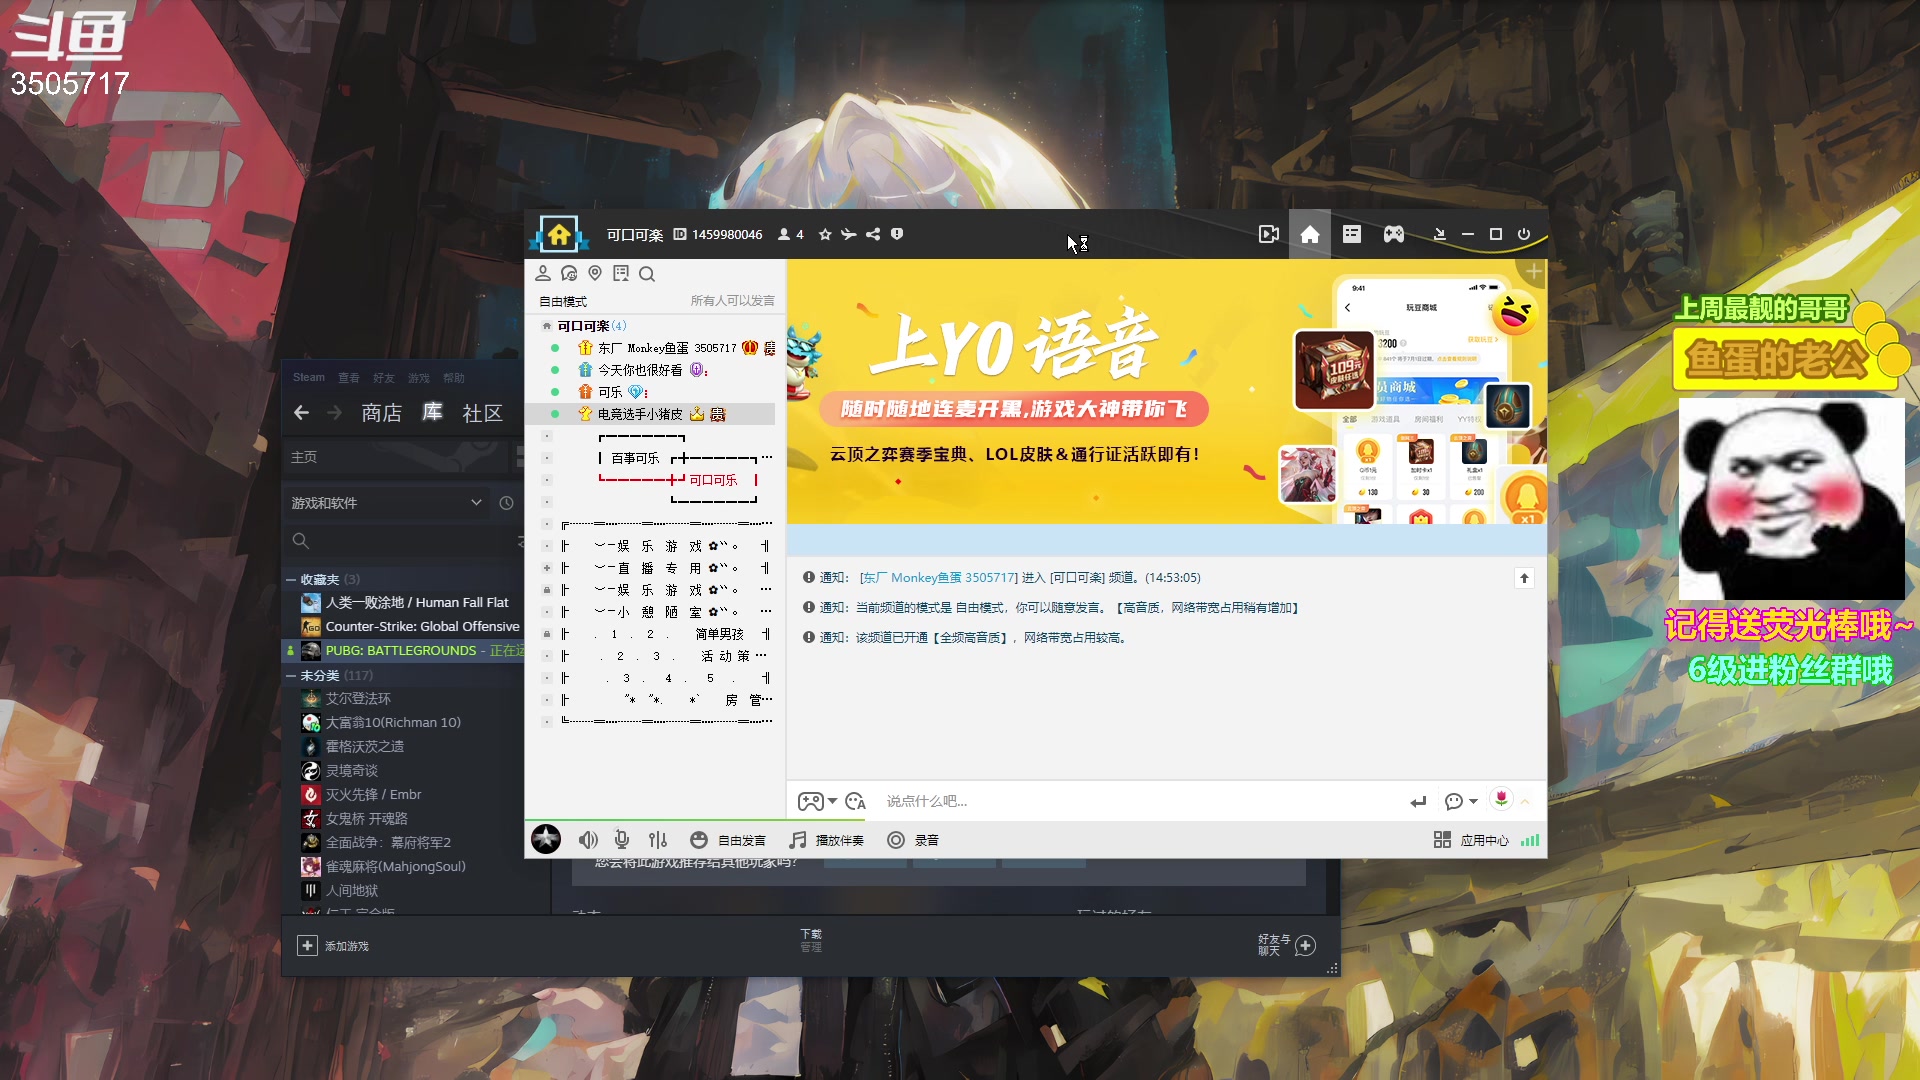This screenshot has width=1920, height=1080.
Task: Switch to the 商店 tab in Steam
Action: [x=381, y=413]
